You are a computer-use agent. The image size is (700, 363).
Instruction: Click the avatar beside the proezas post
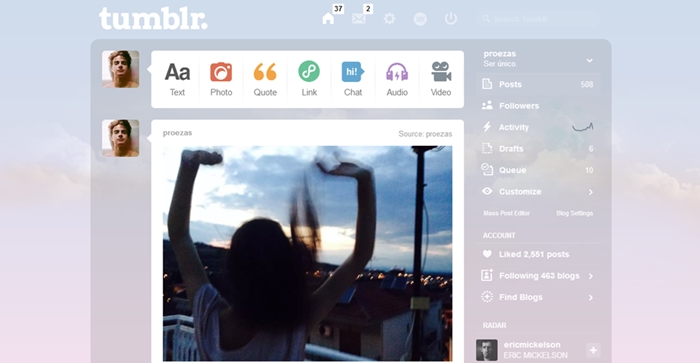click(x=121, y=138)
